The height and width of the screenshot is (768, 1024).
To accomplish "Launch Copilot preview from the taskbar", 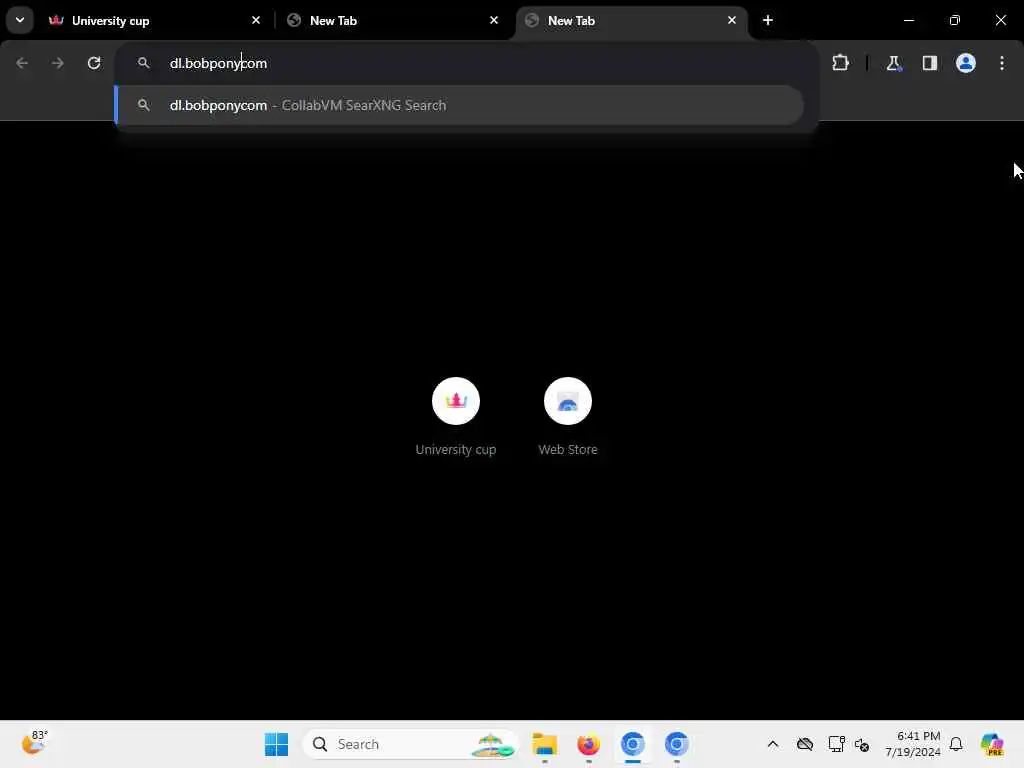I will 991,744.
